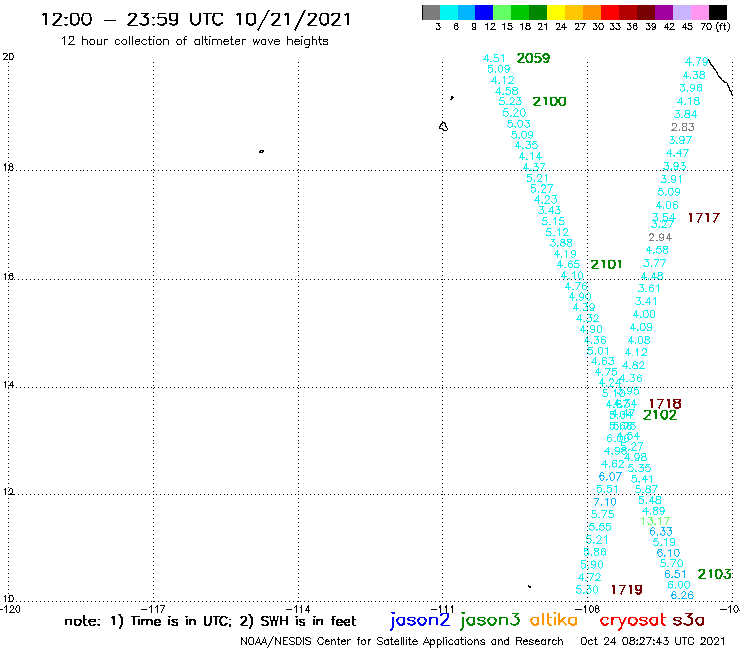740x650 pixels.
Task: Select the yellow legend swatch
Action: (556, 12)
